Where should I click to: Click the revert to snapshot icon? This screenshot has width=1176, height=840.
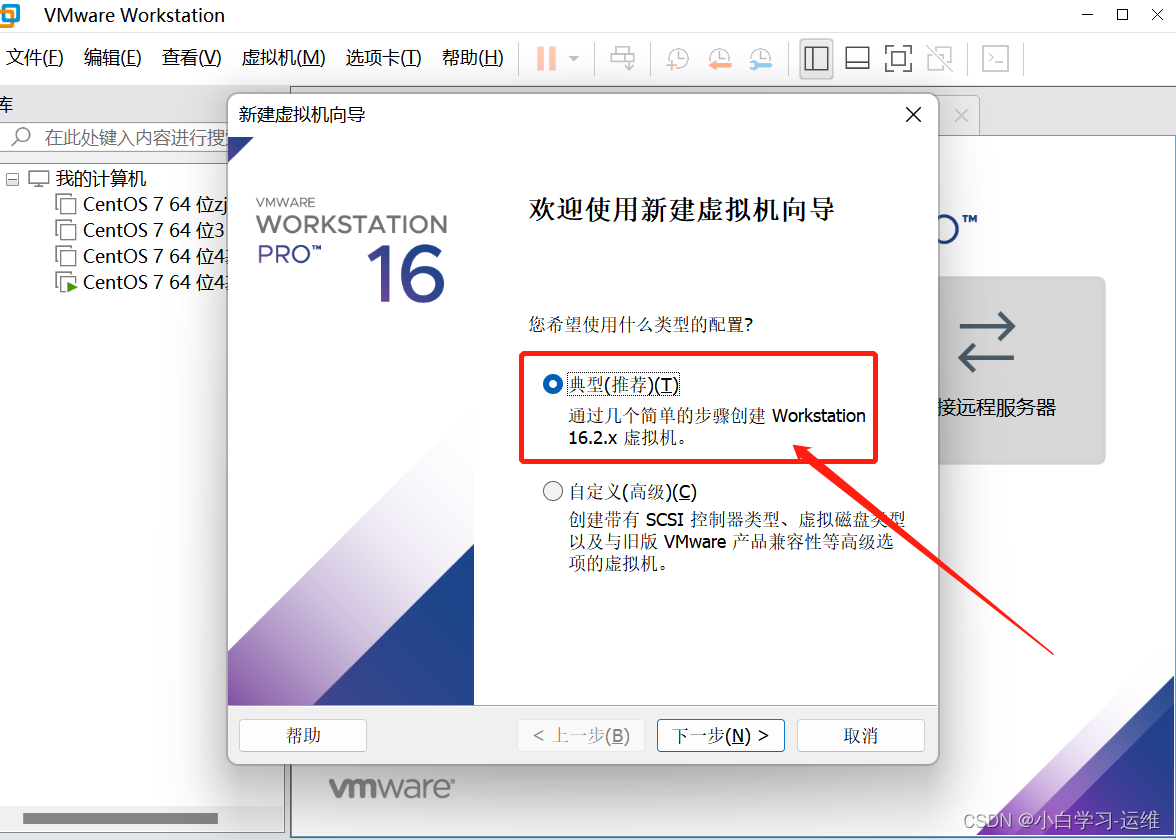(719, 58)
